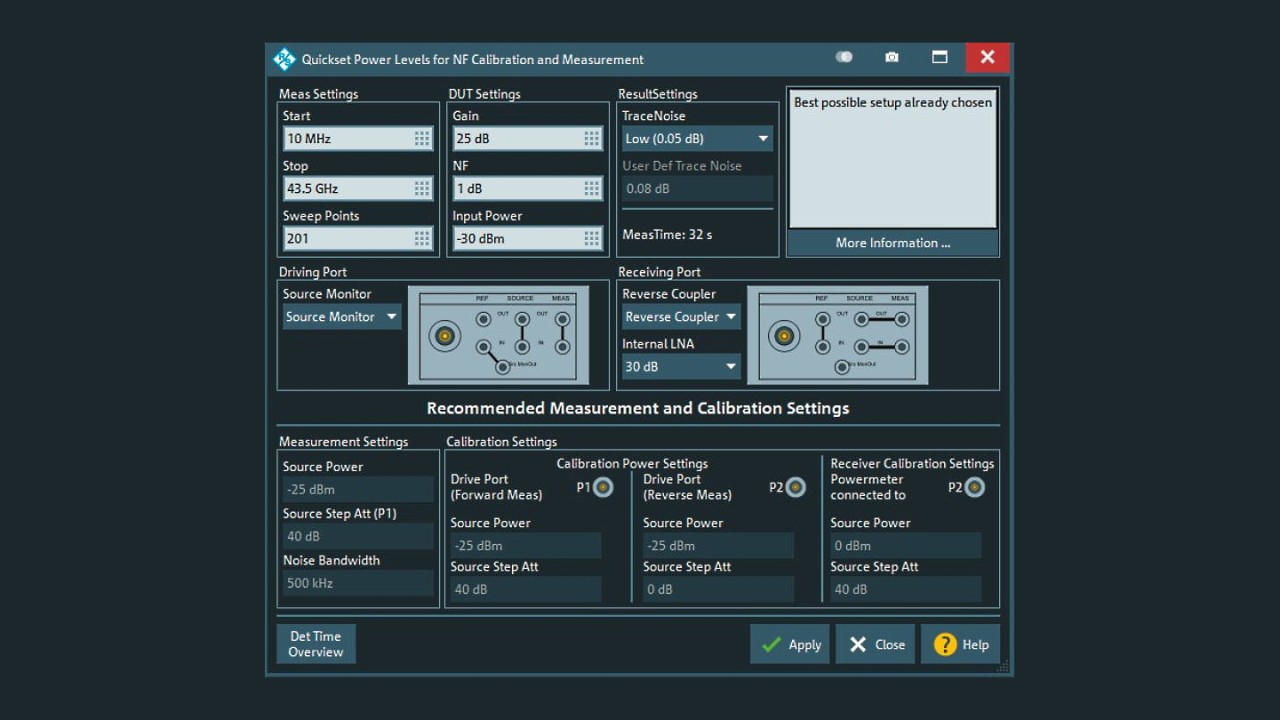This screenshot has width=1280, height=720.
Task: Click the 'Best possible setup already chosen' message box
Action: tap(892, 159)
